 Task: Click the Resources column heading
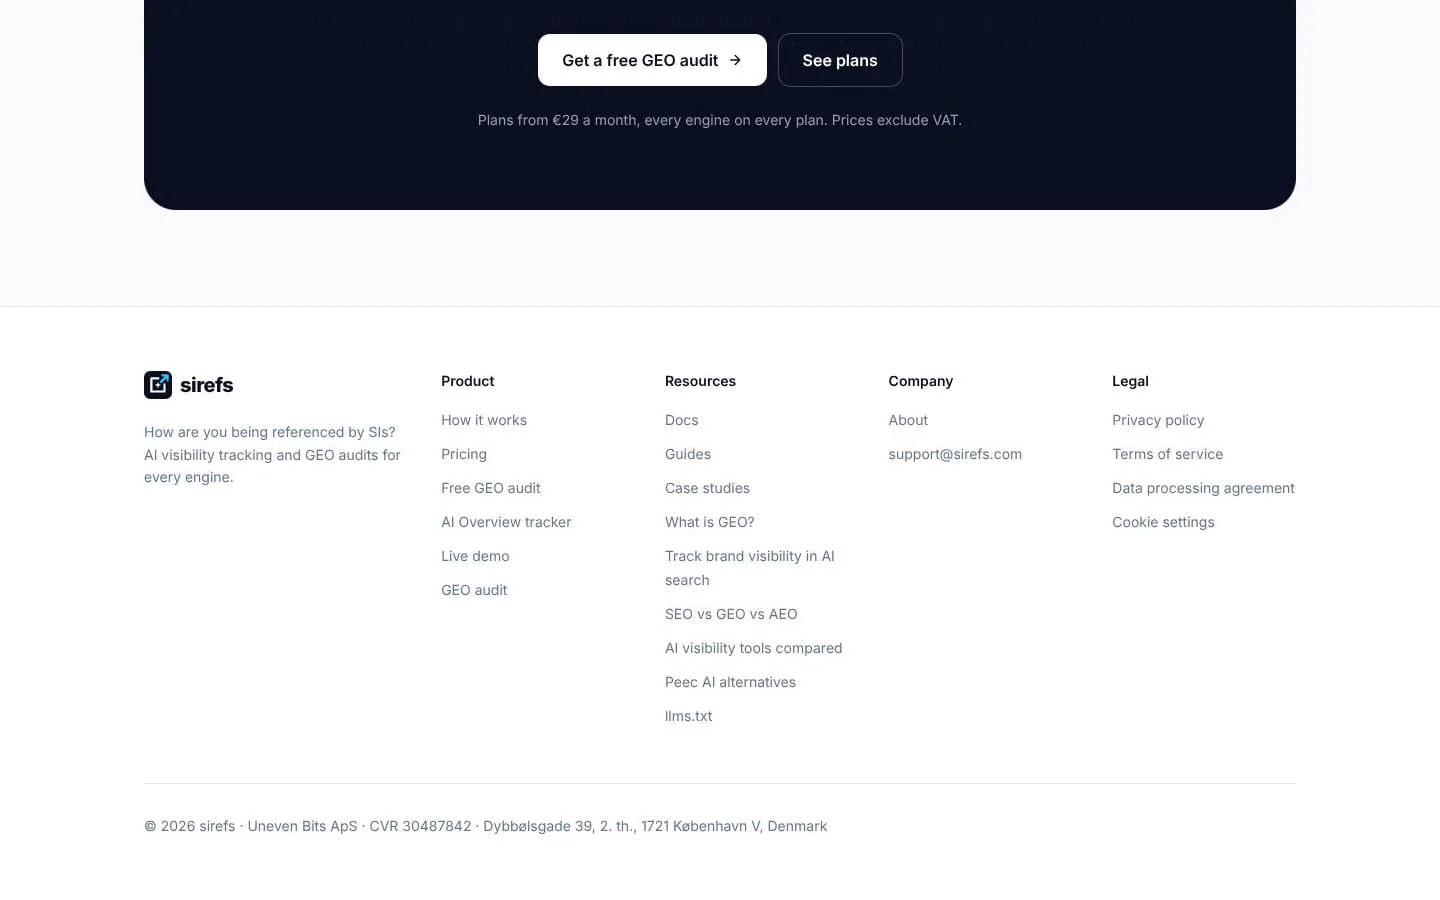700,381
